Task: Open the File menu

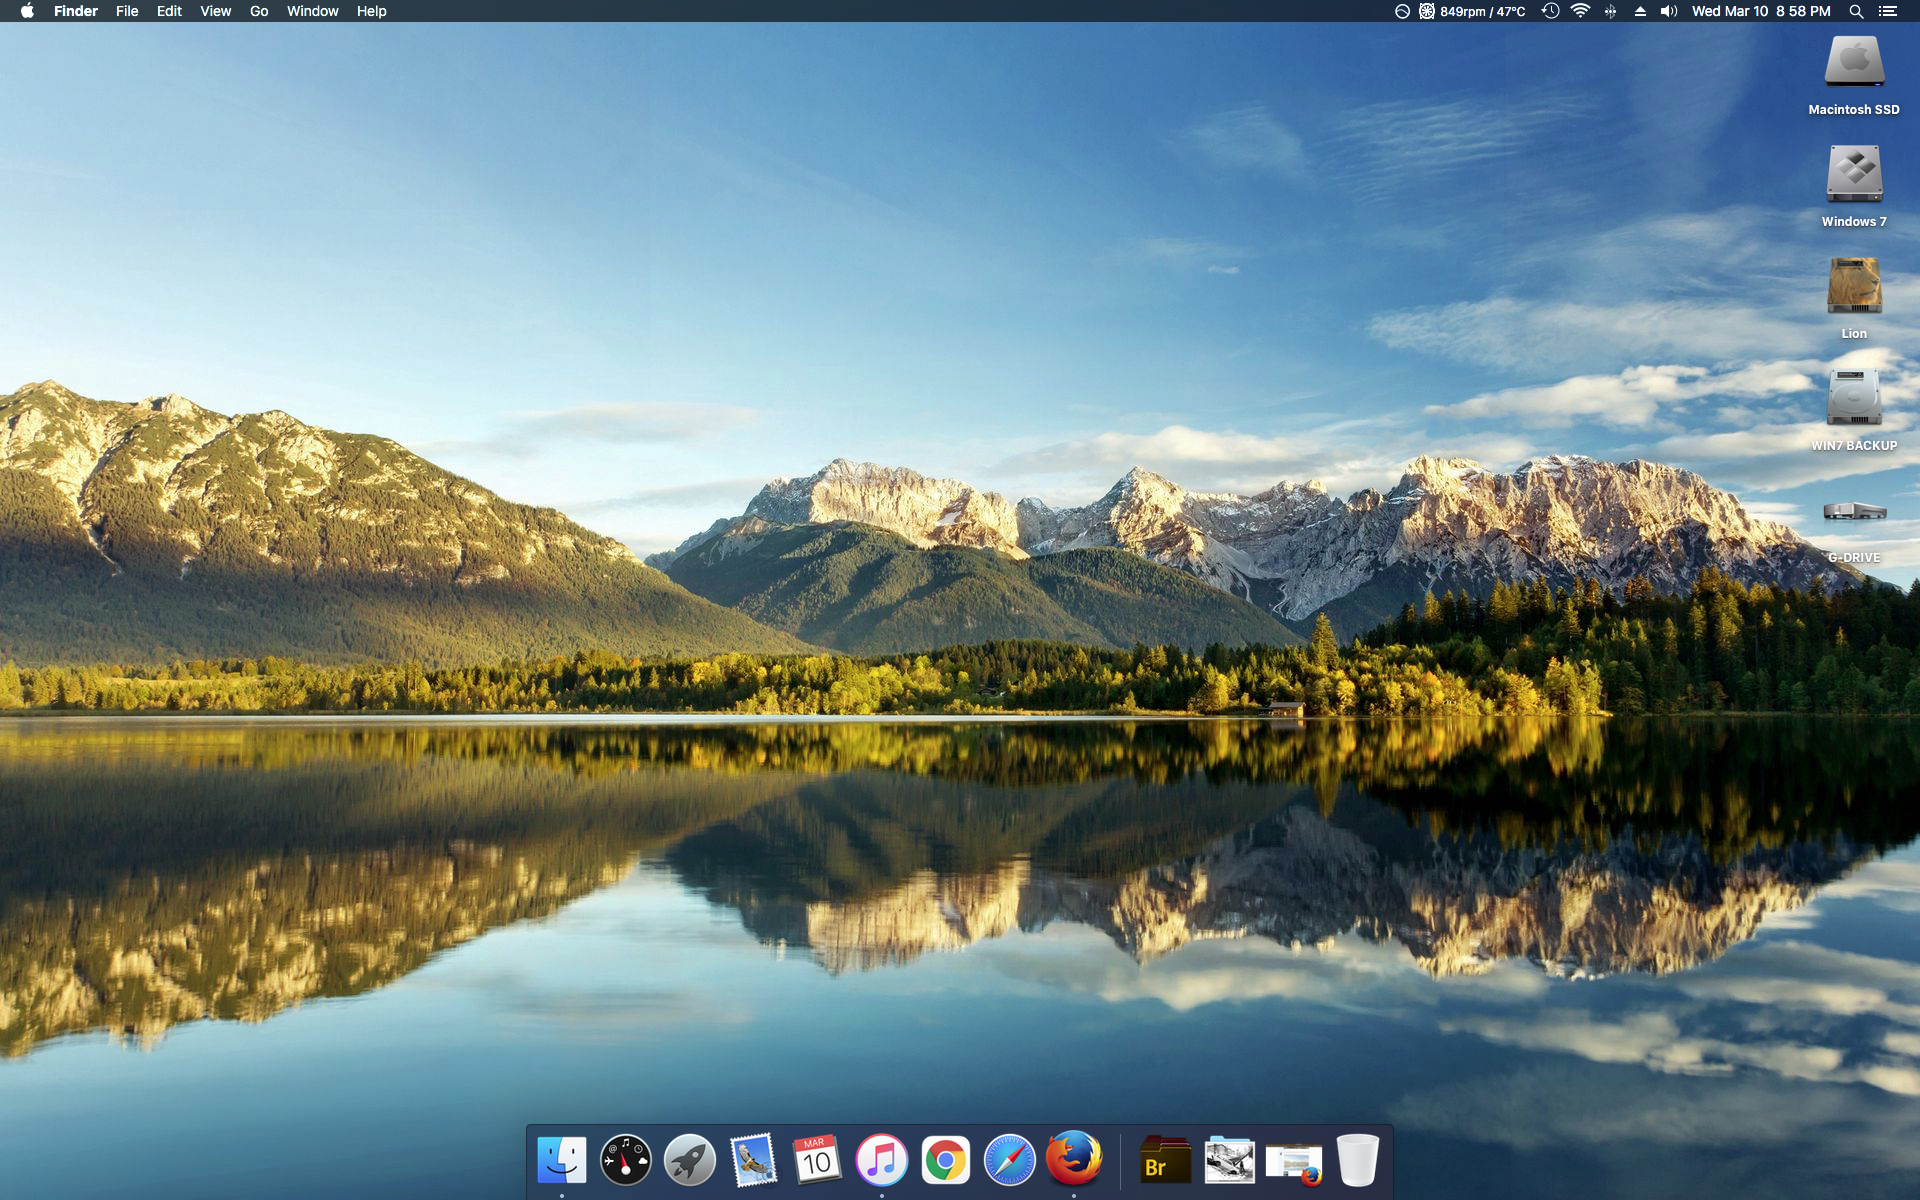Action: coord(127,11)
